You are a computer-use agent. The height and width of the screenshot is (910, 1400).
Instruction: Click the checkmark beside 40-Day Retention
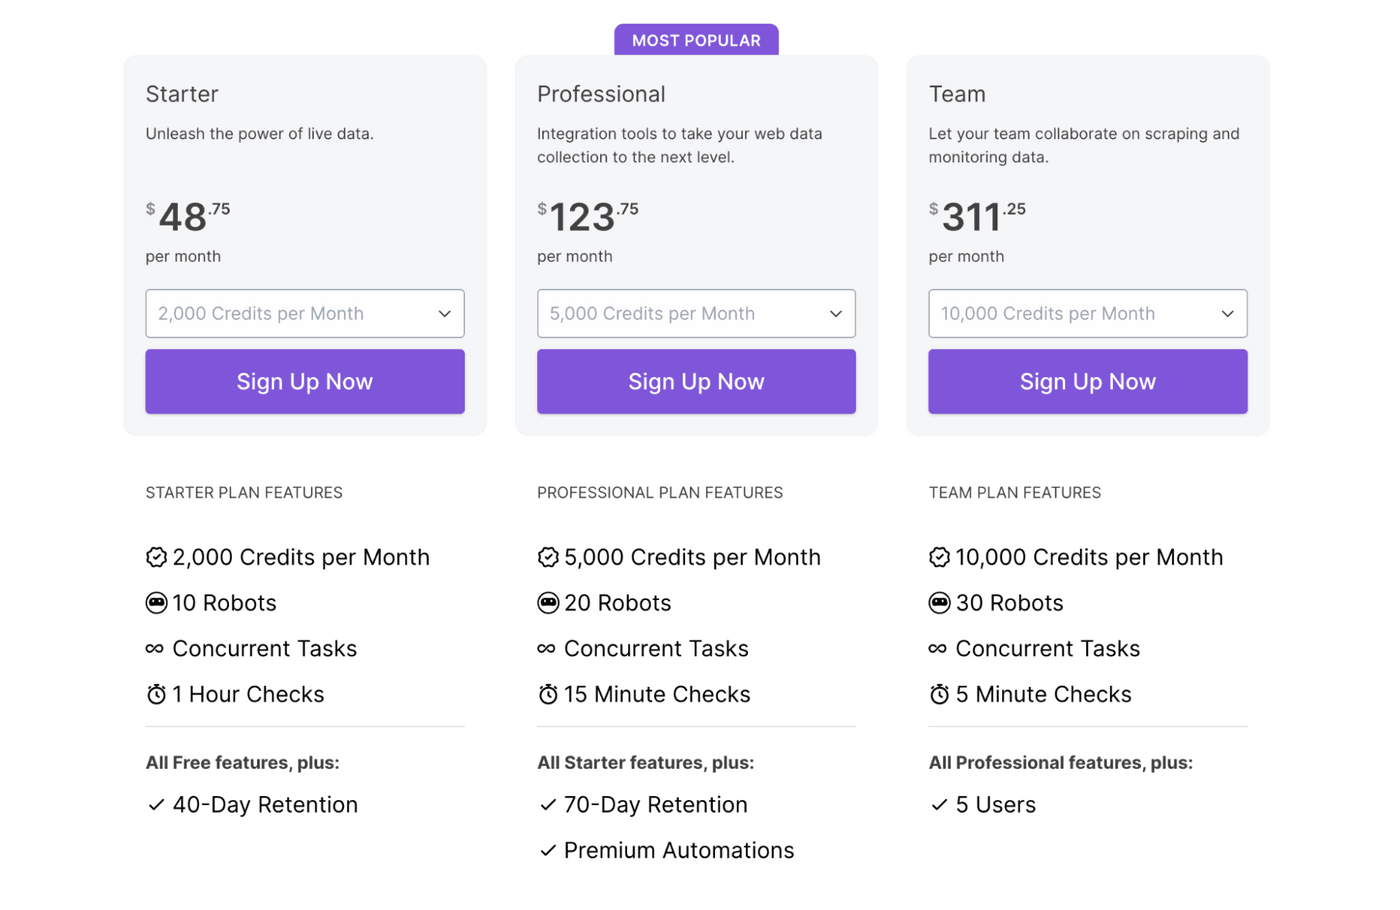(156, 805)
